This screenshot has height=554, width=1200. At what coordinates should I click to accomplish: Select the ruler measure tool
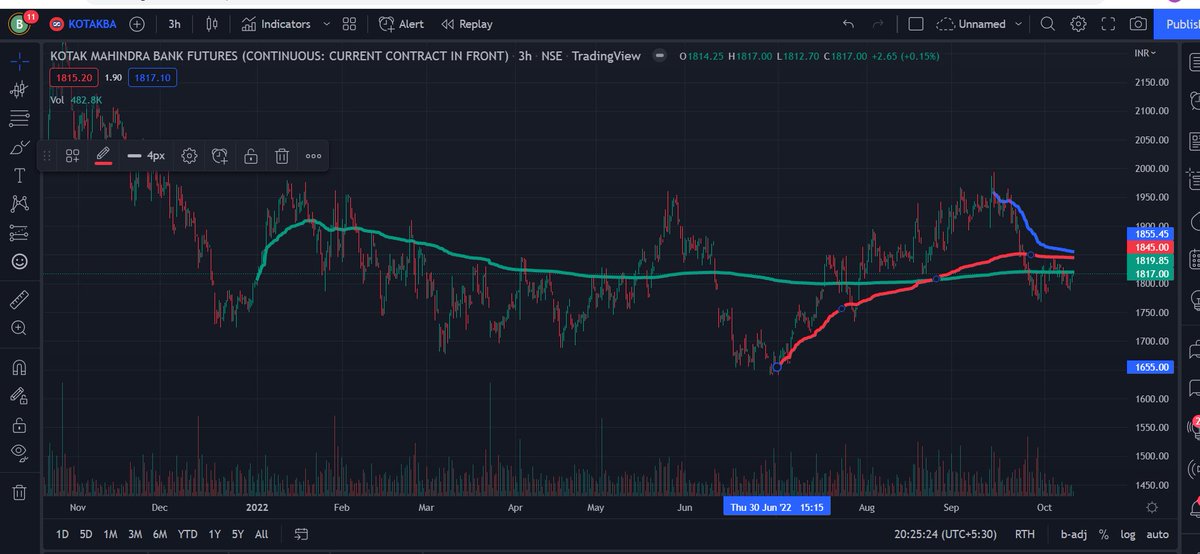click(19, 299)
